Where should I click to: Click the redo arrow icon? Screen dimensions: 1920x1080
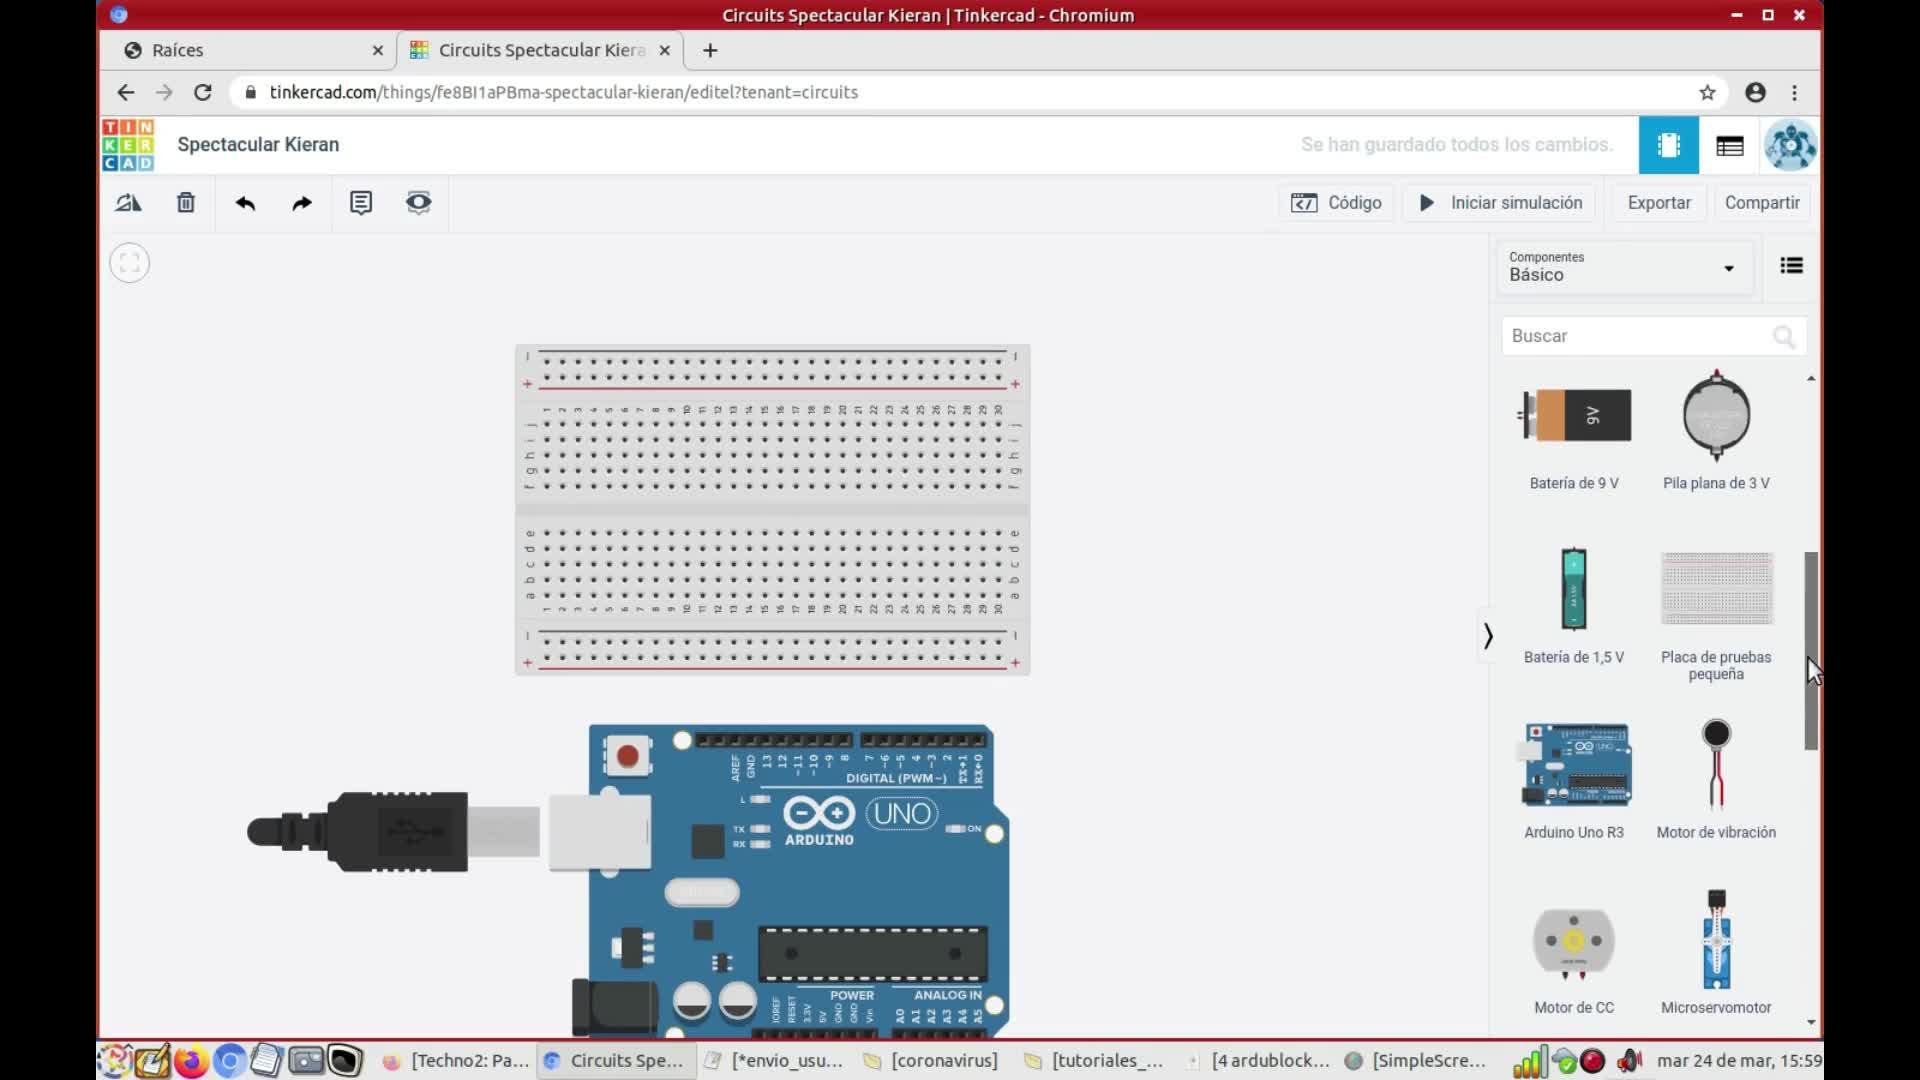click(302, 203)
